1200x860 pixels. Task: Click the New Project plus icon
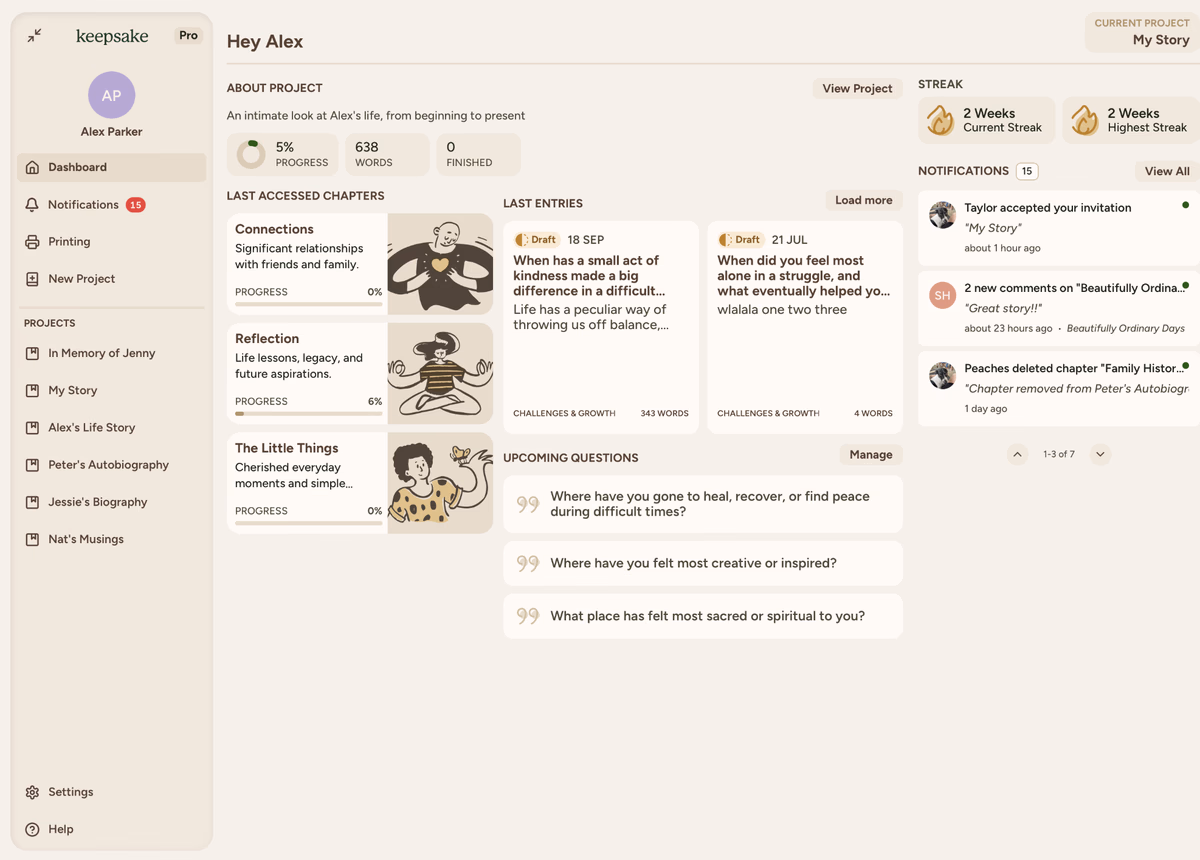tap(32, 279)
